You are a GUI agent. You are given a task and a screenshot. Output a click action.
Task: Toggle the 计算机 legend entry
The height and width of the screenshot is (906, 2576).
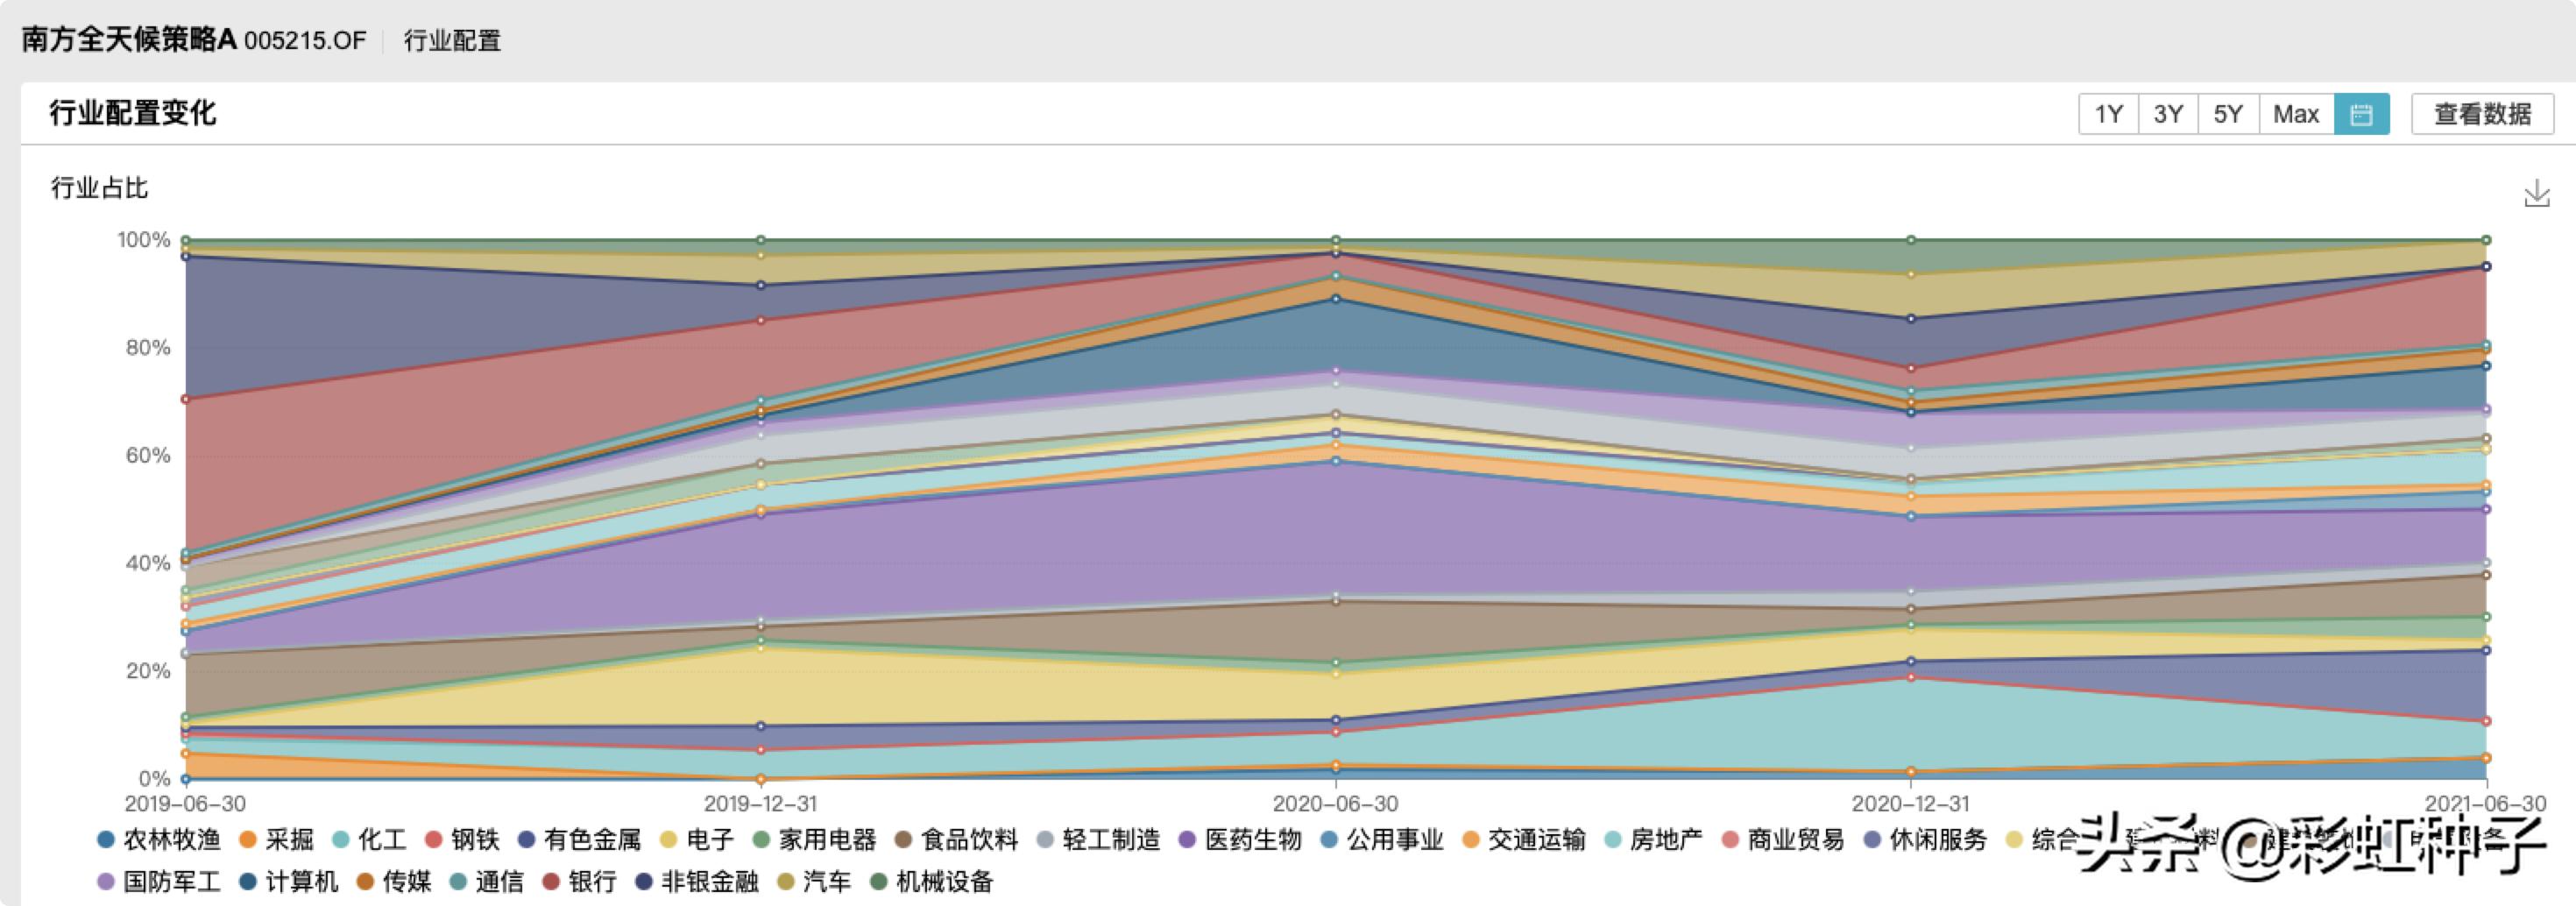(289, 882)
